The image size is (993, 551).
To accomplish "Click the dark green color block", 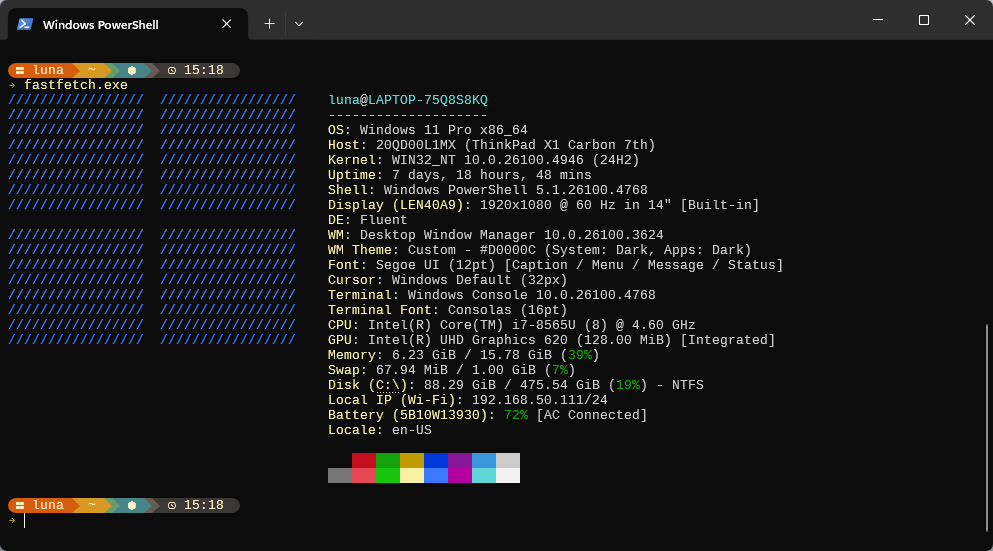I will [x=388, y=460].
